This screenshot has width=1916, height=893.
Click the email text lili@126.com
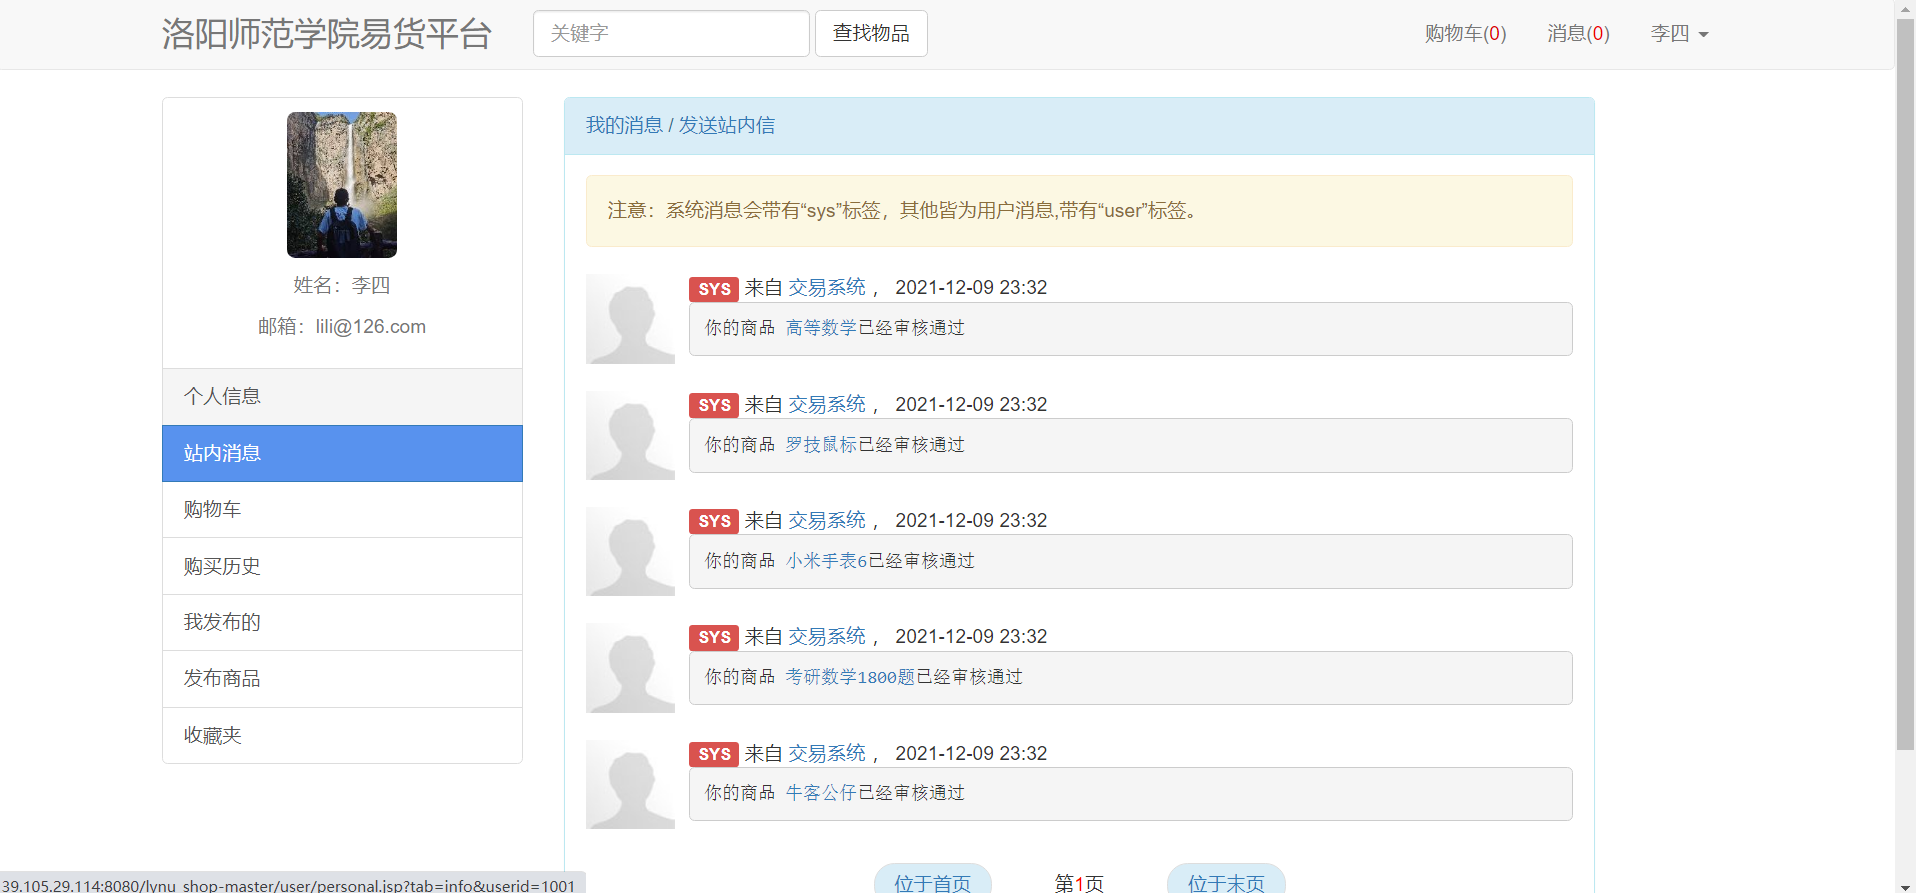coord(371,327)
